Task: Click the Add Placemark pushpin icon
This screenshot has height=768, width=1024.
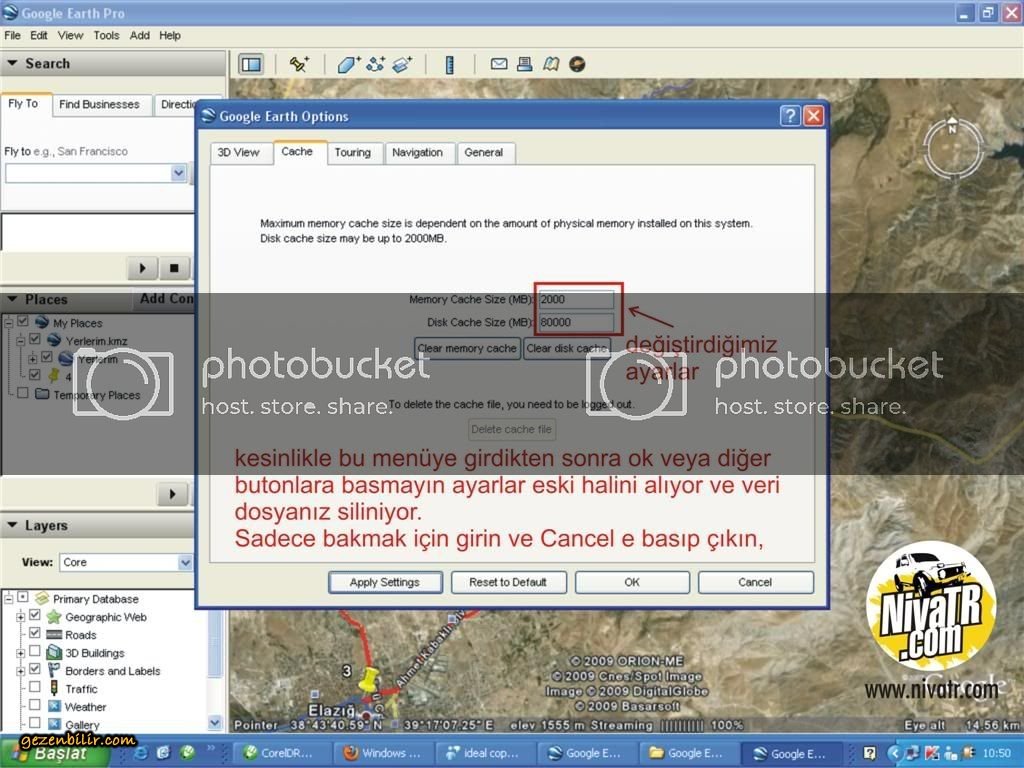Action: click(x=299, y=64)
